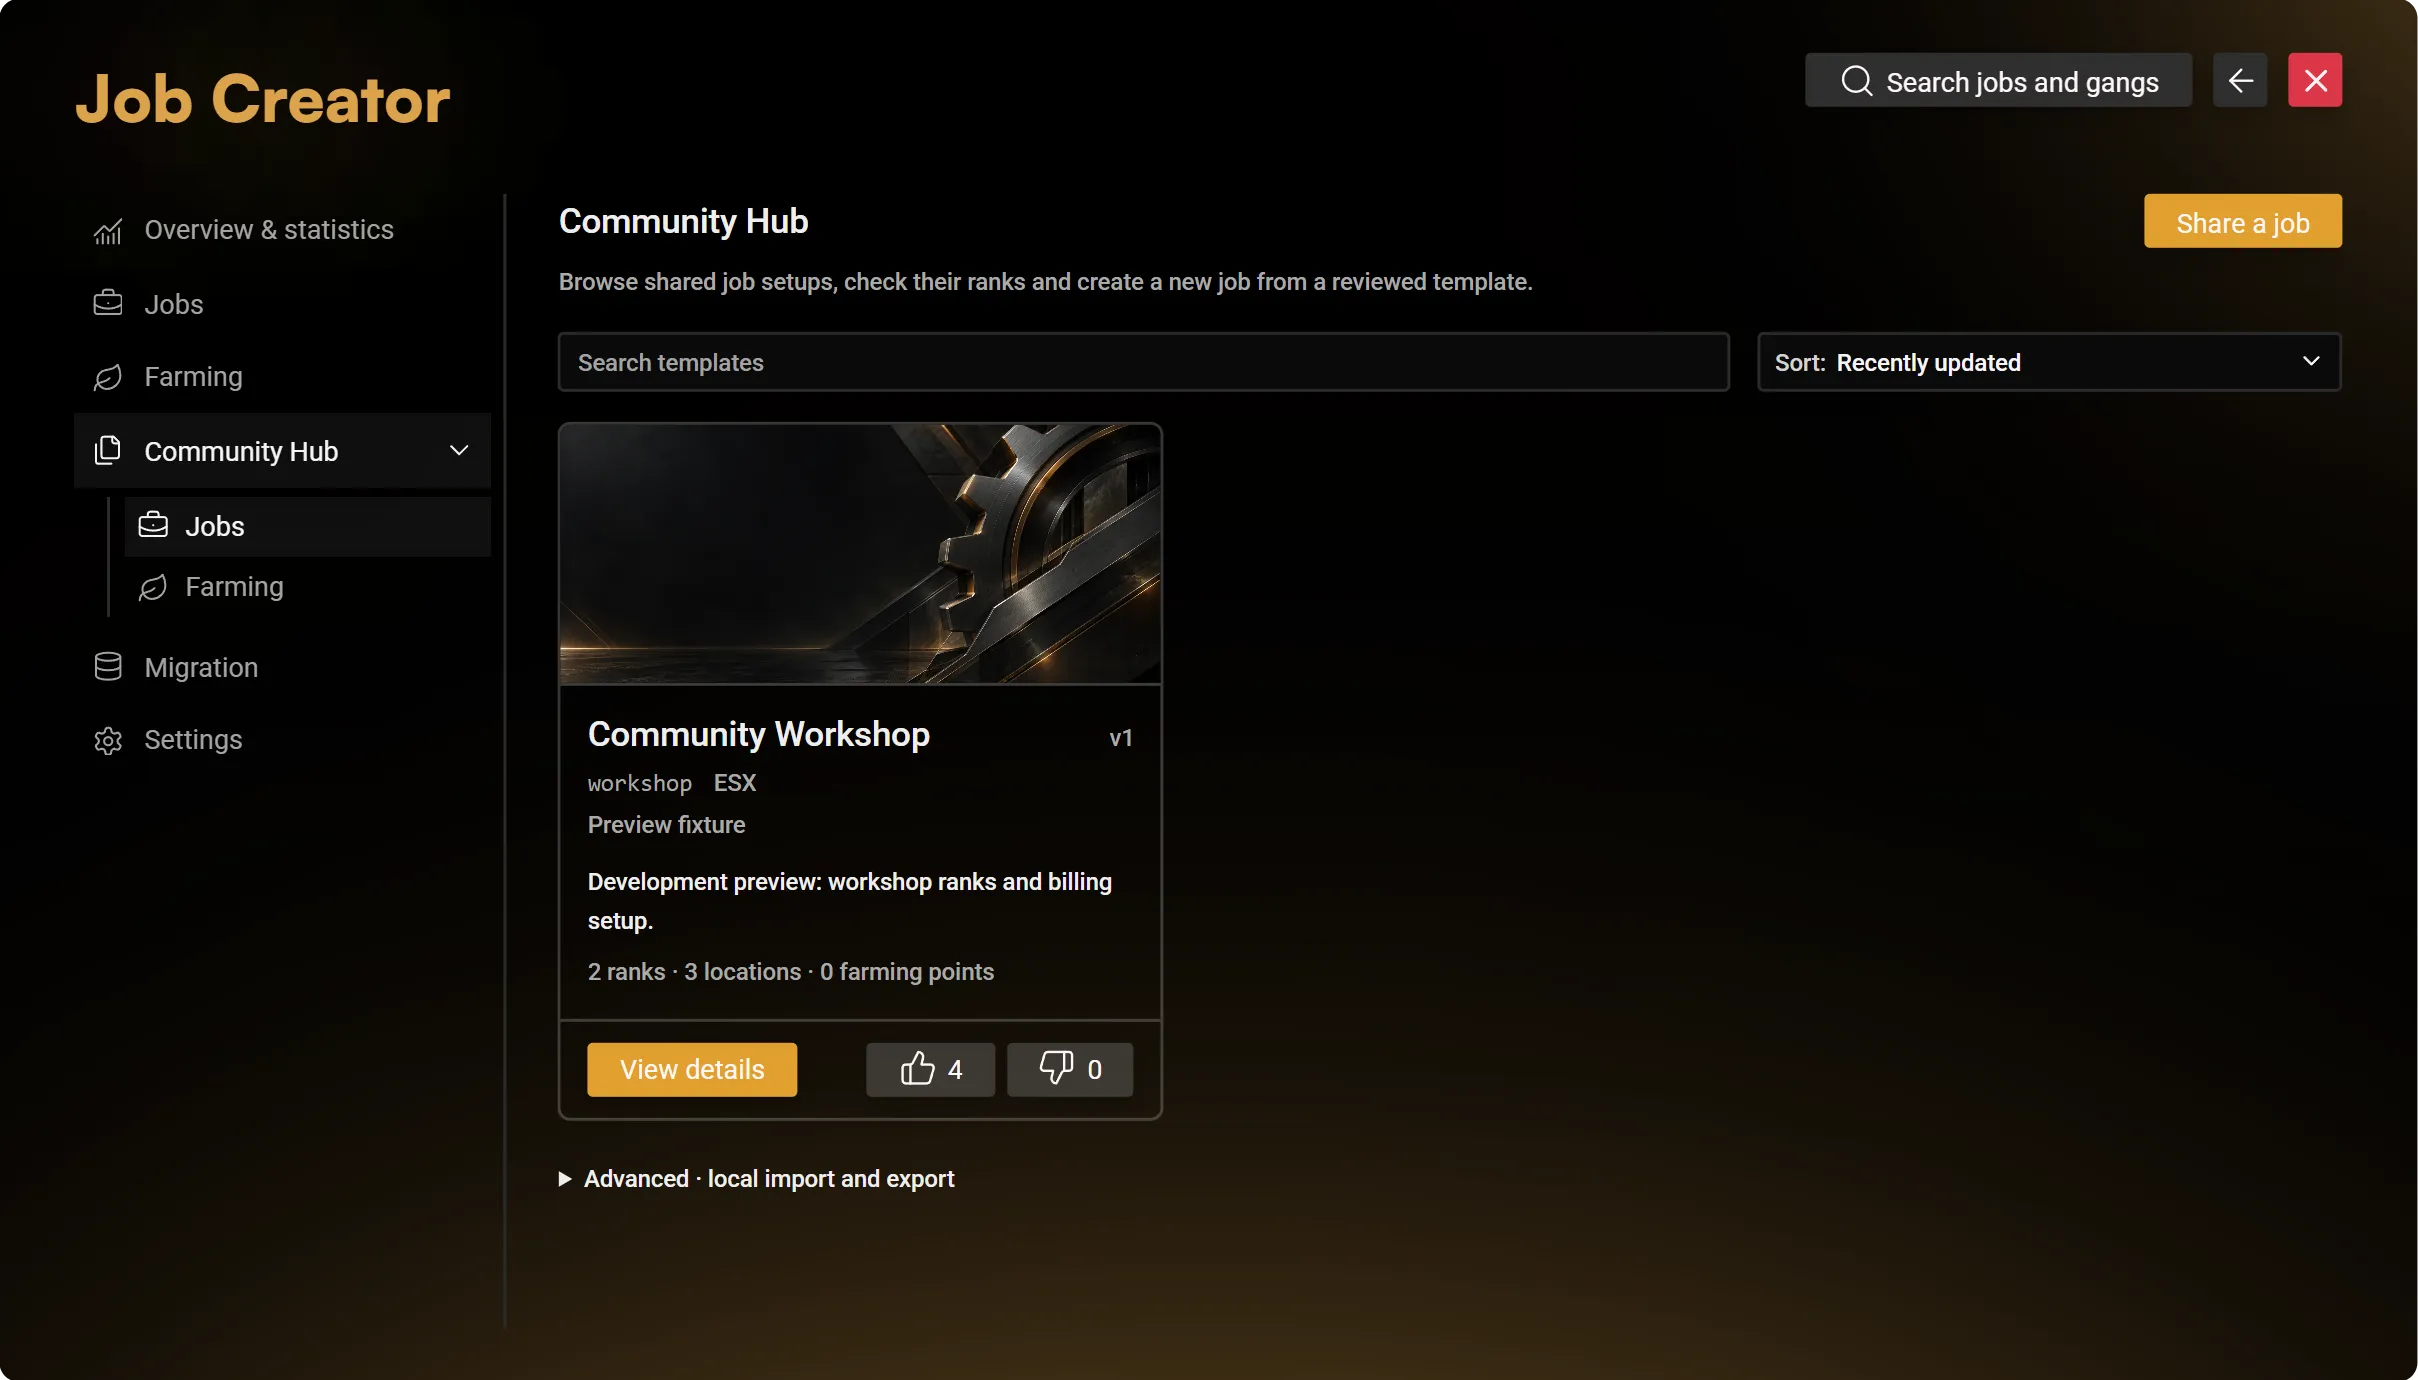Open Overview & statistics page
The image size is (2418, 1380).
(x=282, y=230)
